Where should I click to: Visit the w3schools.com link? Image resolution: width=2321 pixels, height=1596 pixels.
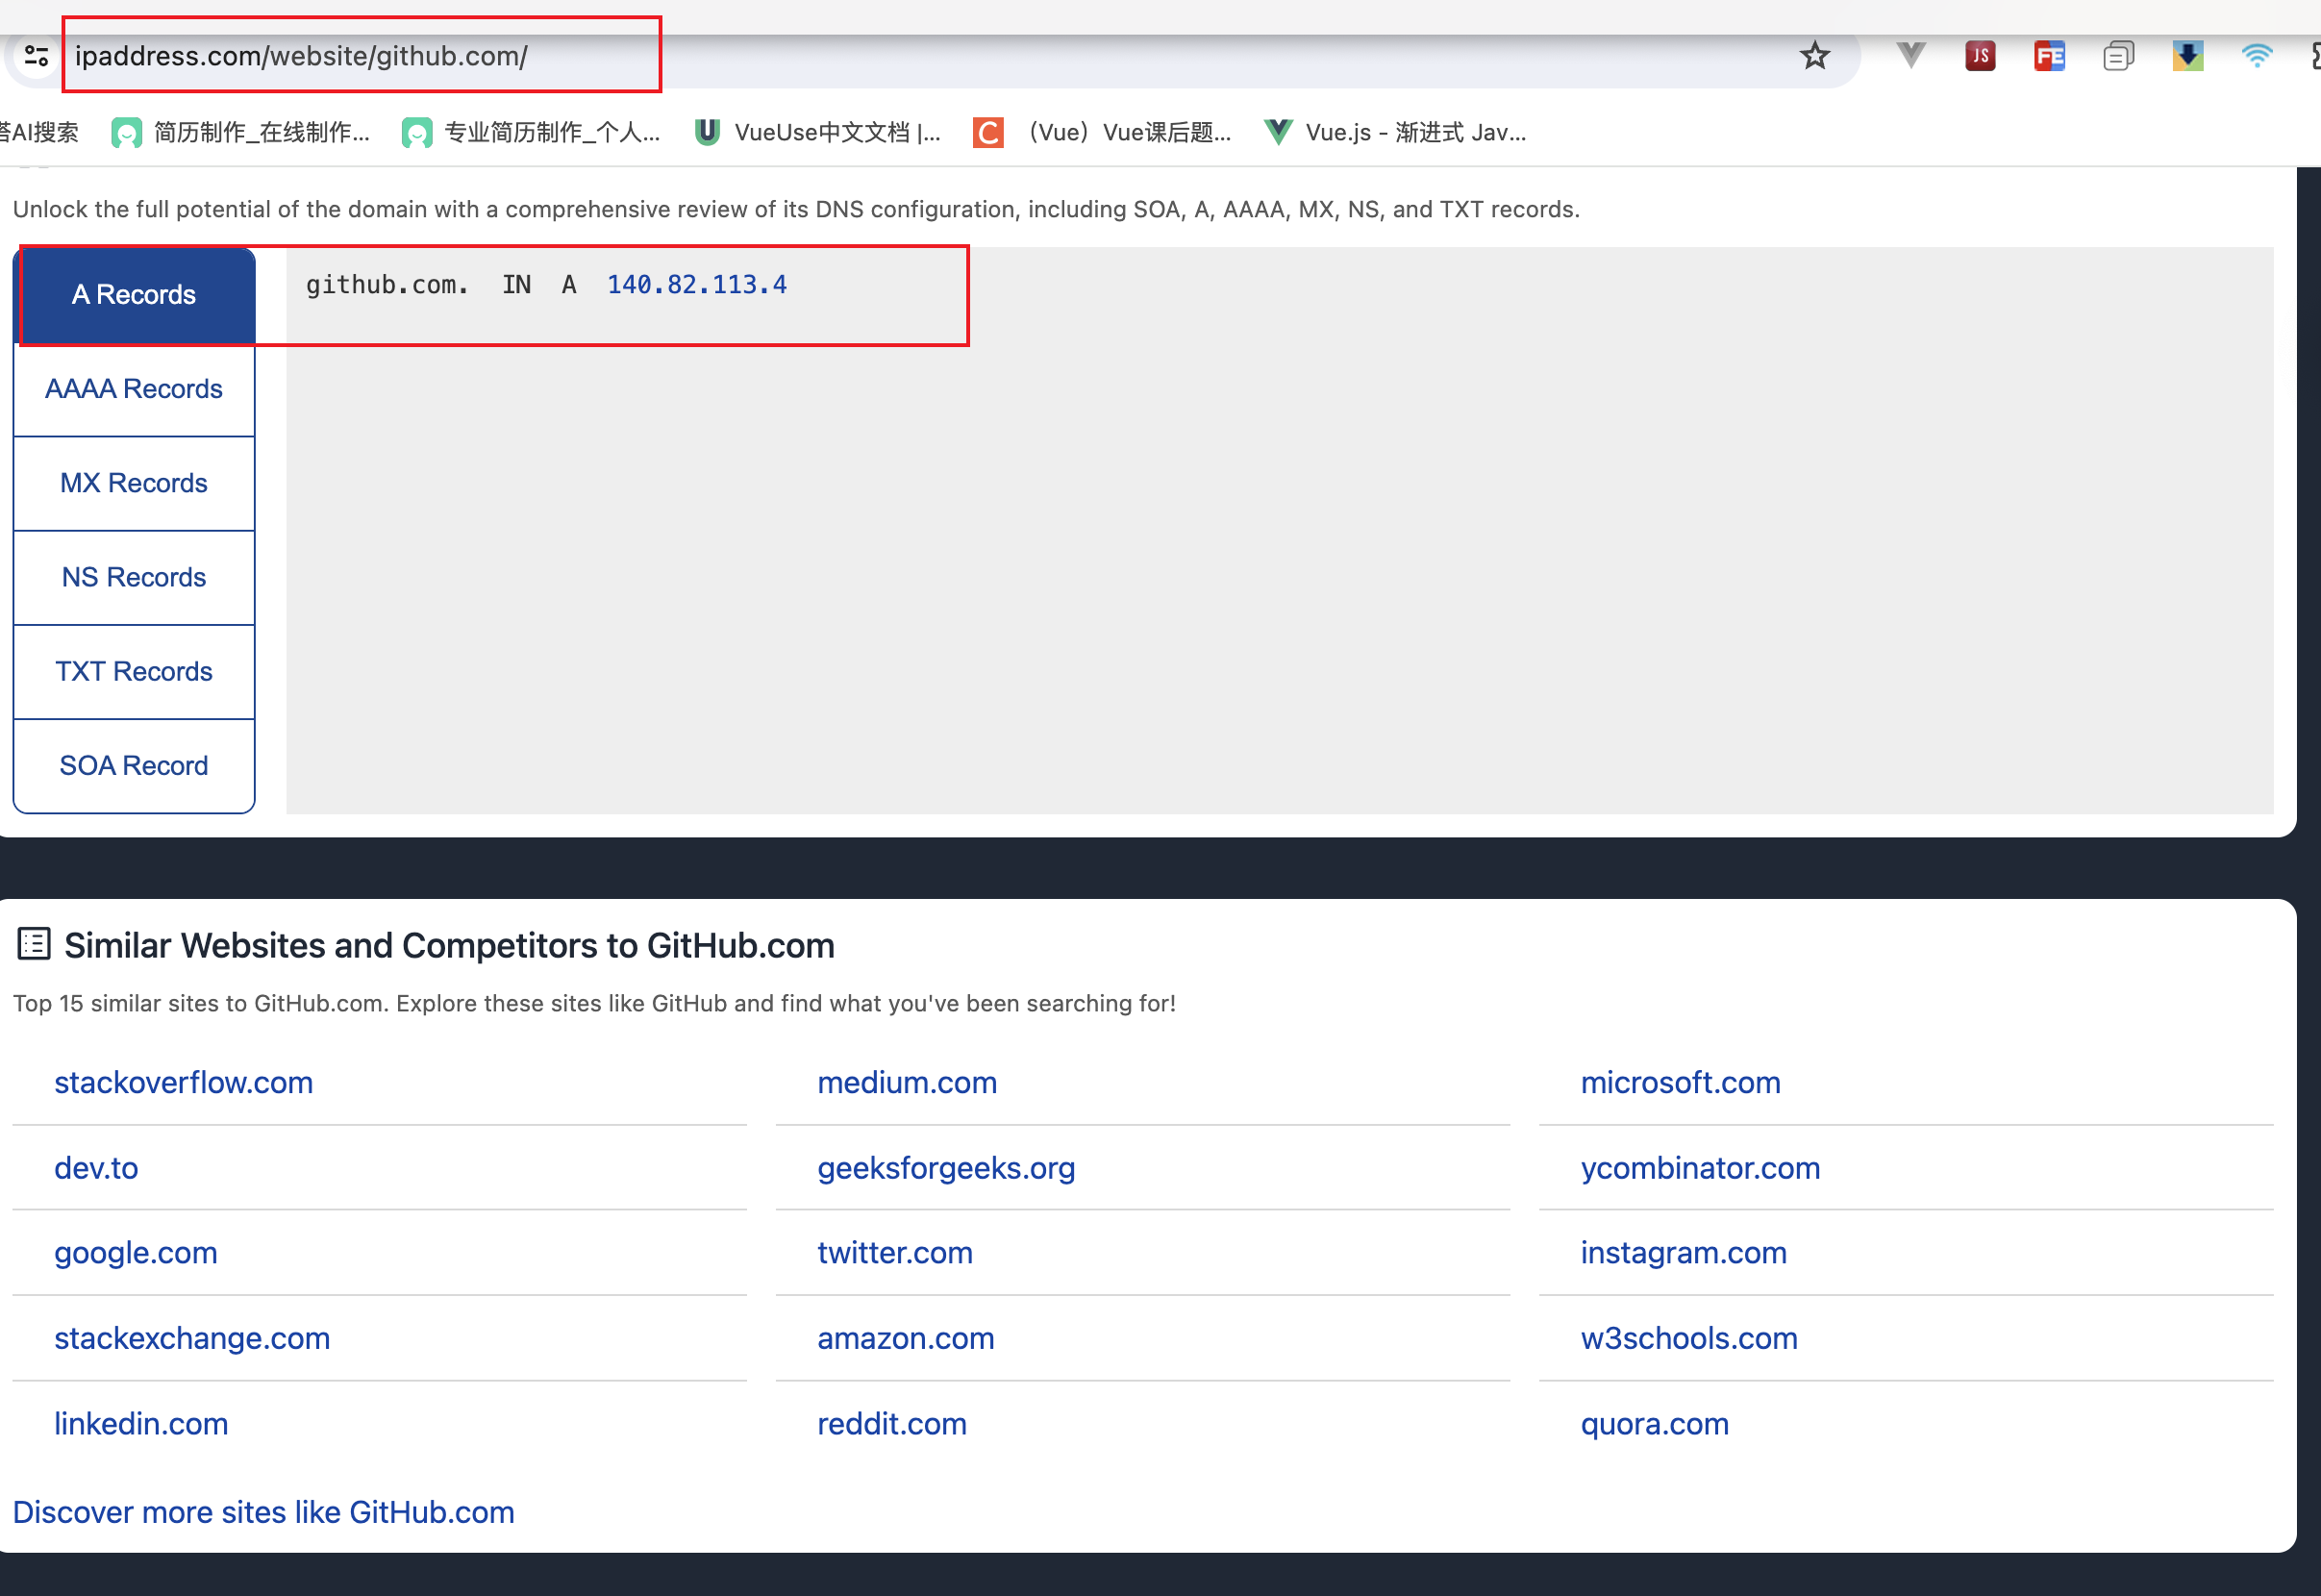pyautogui.click(x=1688, y=1338)
